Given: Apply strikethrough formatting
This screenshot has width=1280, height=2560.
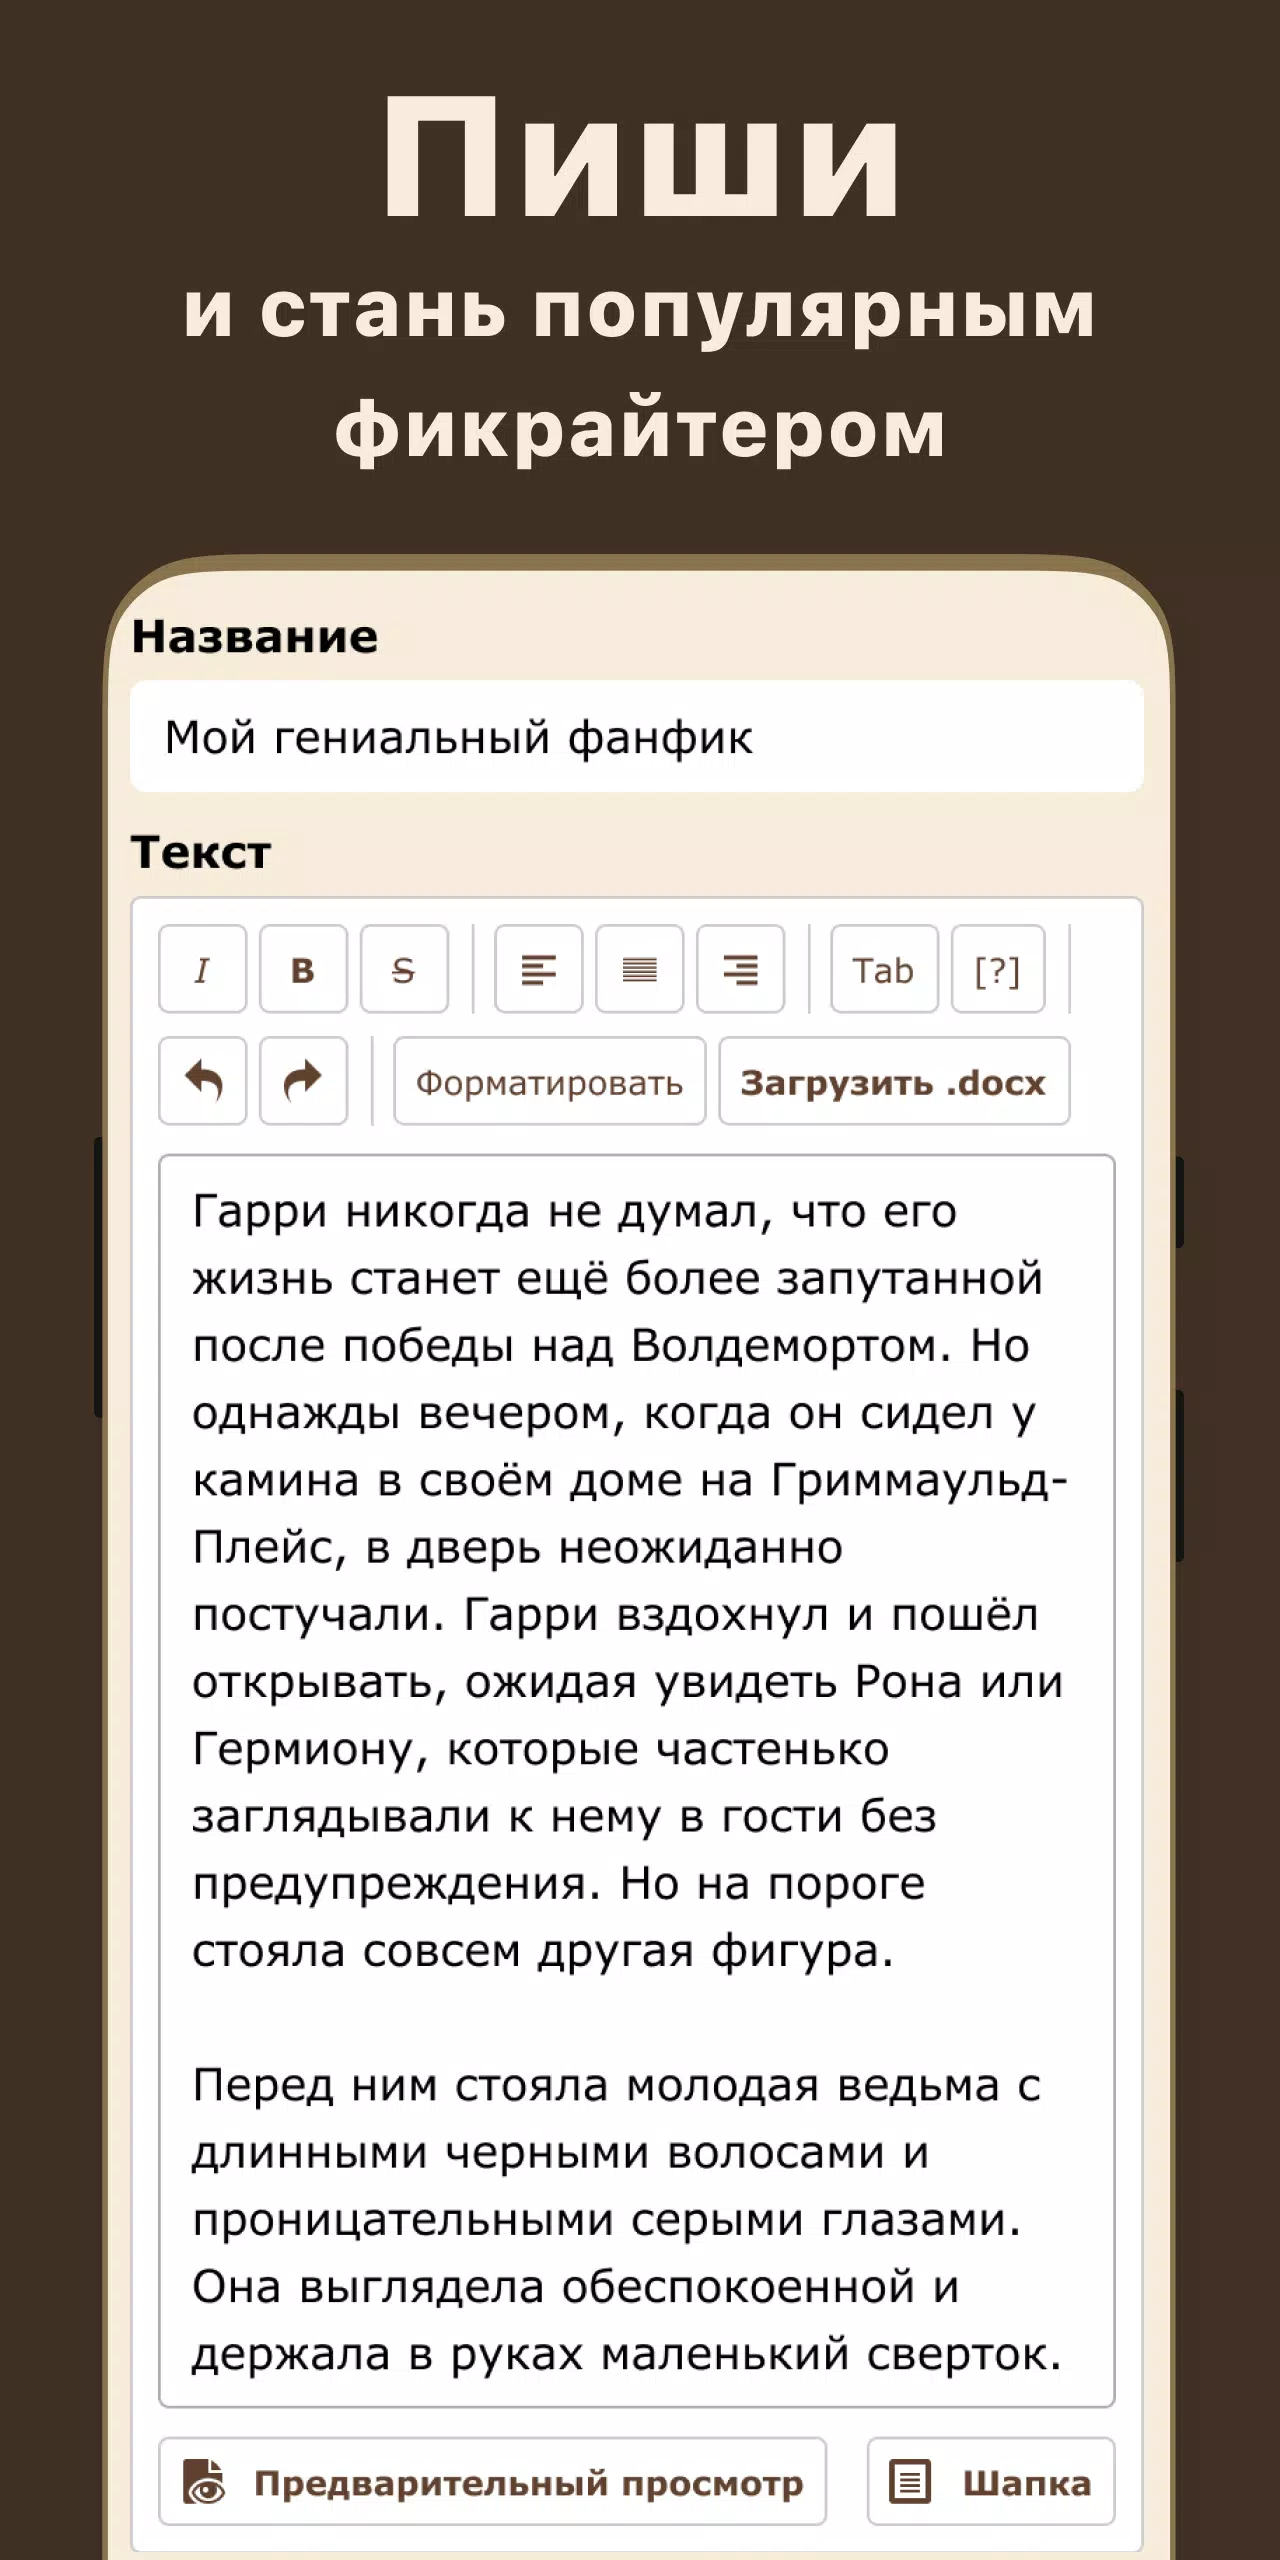Looking at the screenshot, I should (404, 969).
